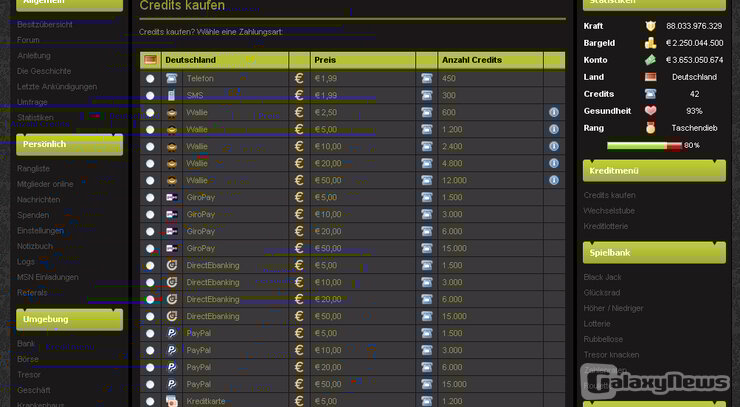
Task: Open the Spielbank section header
Action: (x=654, y=253)
